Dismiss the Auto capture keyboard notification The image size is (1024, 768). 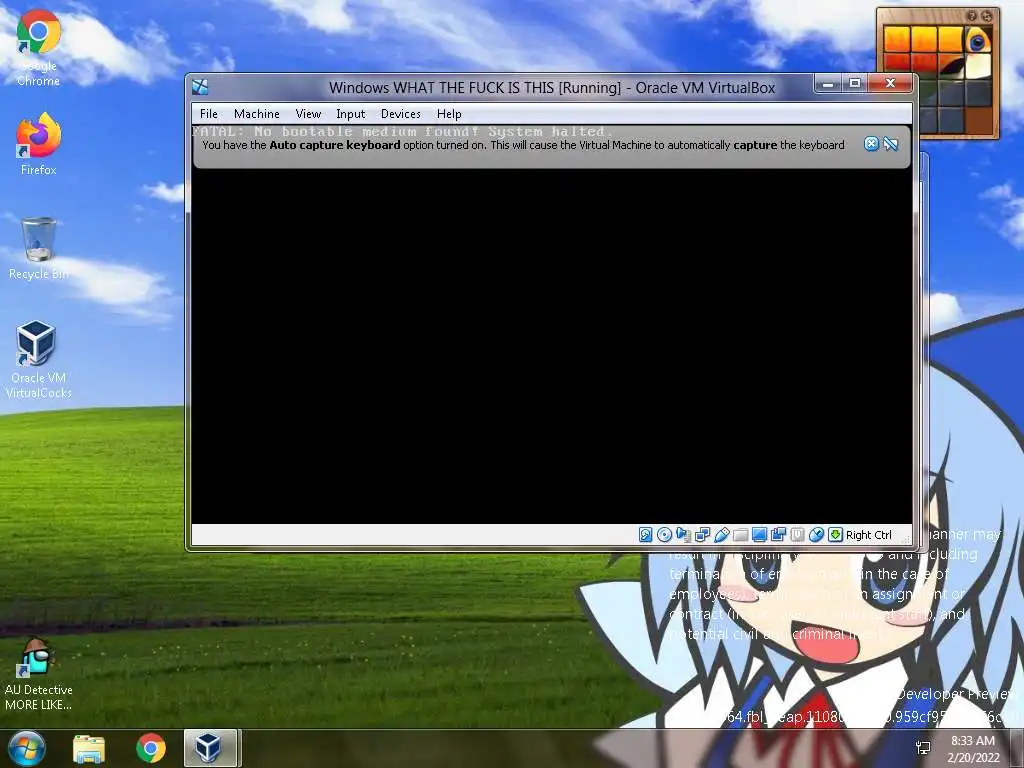[871, 144]
